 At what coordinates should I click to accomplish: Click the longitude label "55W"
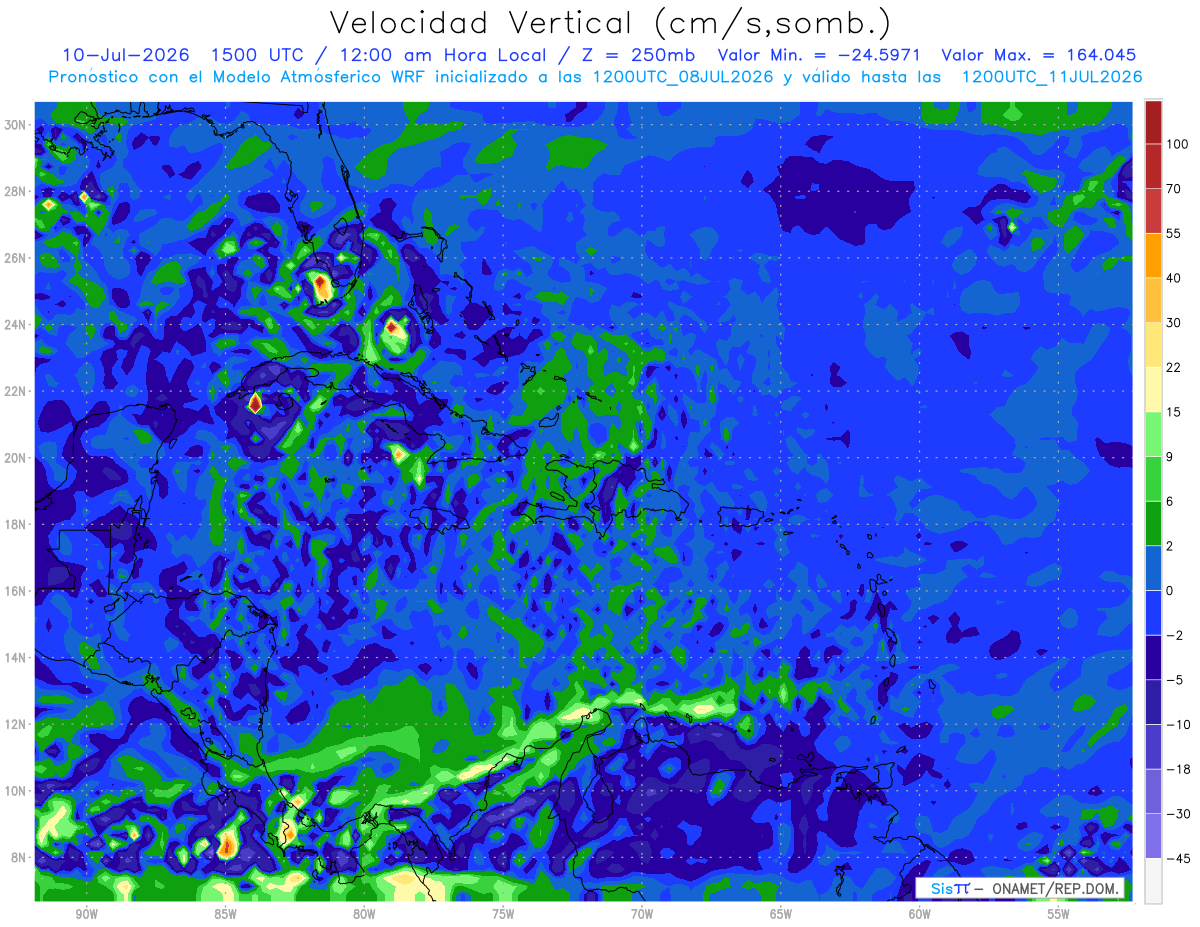point(1059,914)
